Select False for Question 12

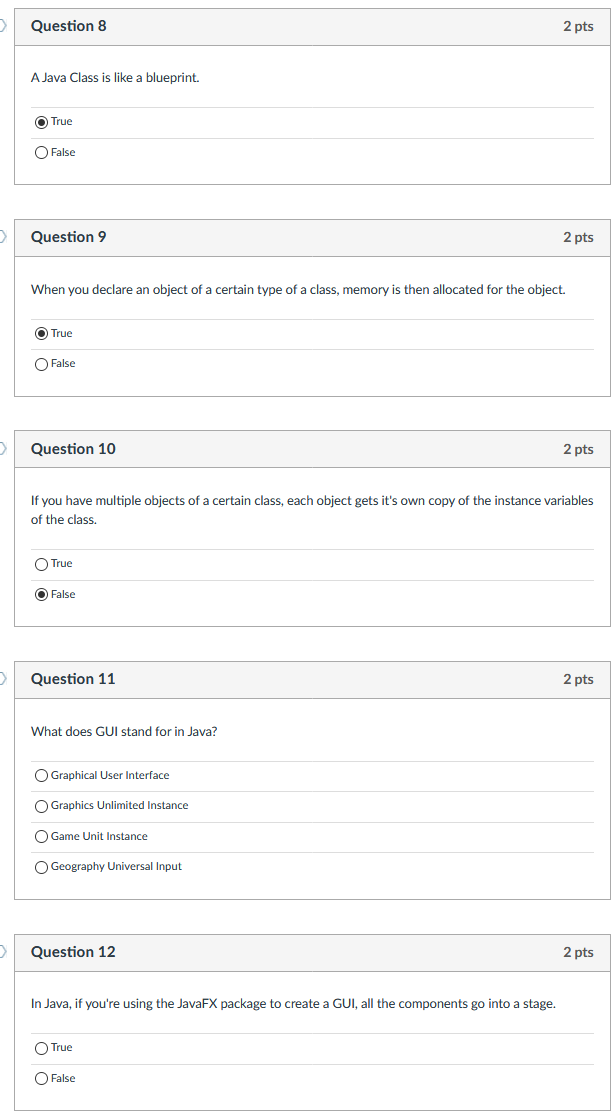pyautogui.click(x=41, y=1078)
